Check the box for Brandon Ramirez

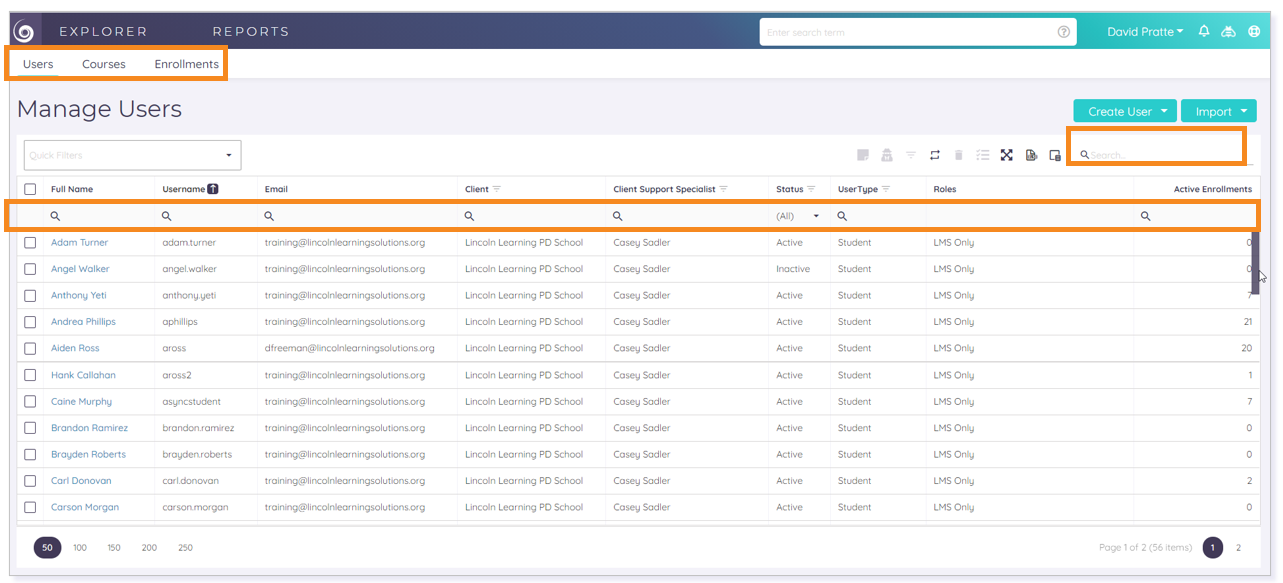point(30,428)
